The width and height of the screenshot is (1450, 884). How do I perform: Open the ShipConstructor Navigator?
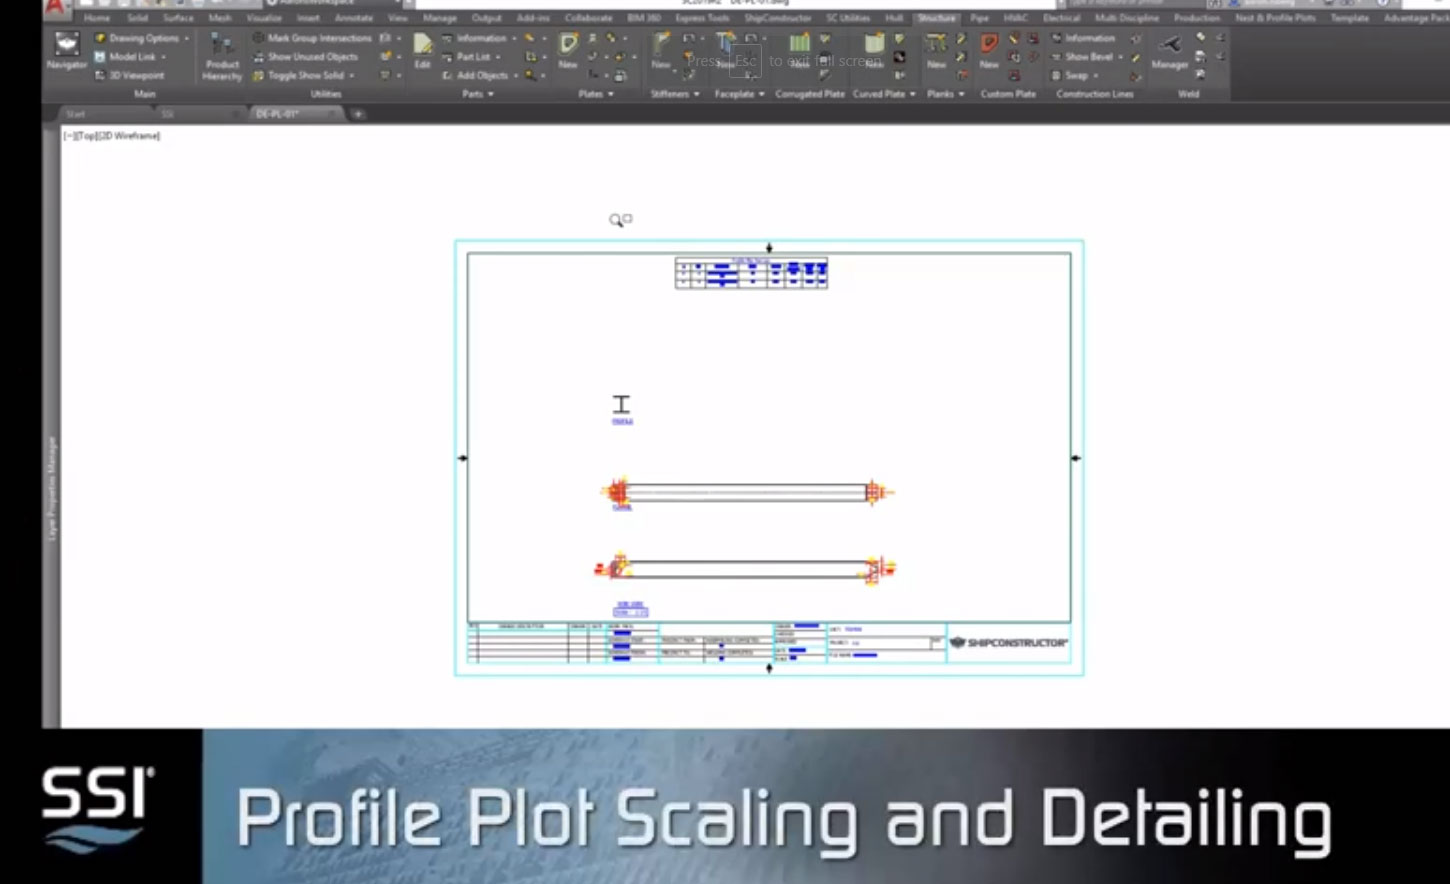(x=64, y=50)
